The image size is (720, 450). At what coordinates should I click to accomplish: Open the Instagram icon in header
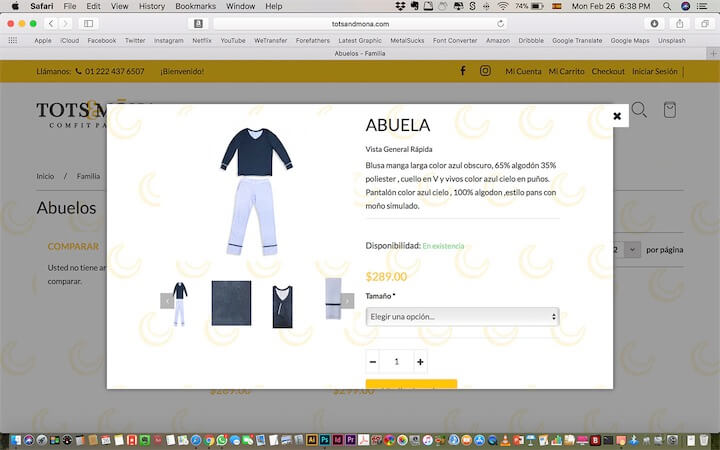[485, 71]
